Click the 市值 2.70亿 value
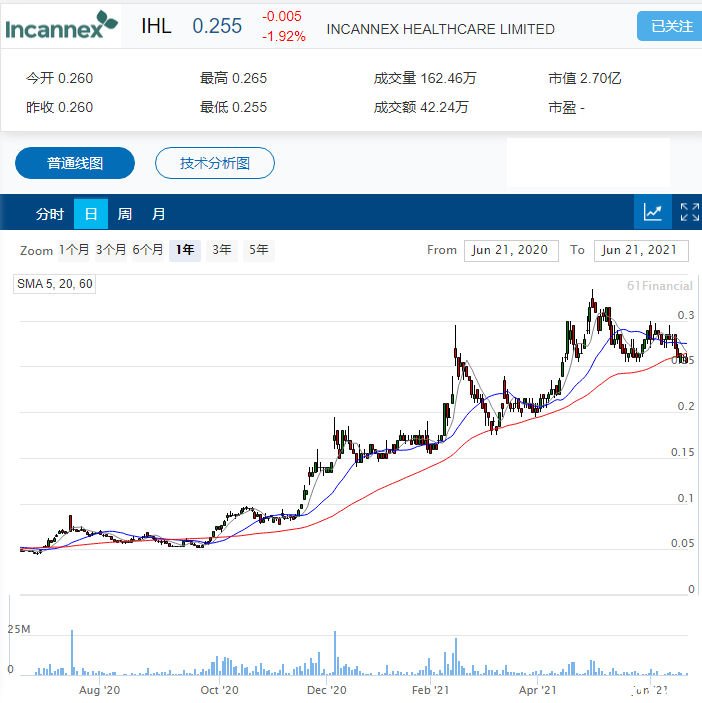Image resolution: width=702 pixels, height=703 pixels. click(585, 78)
